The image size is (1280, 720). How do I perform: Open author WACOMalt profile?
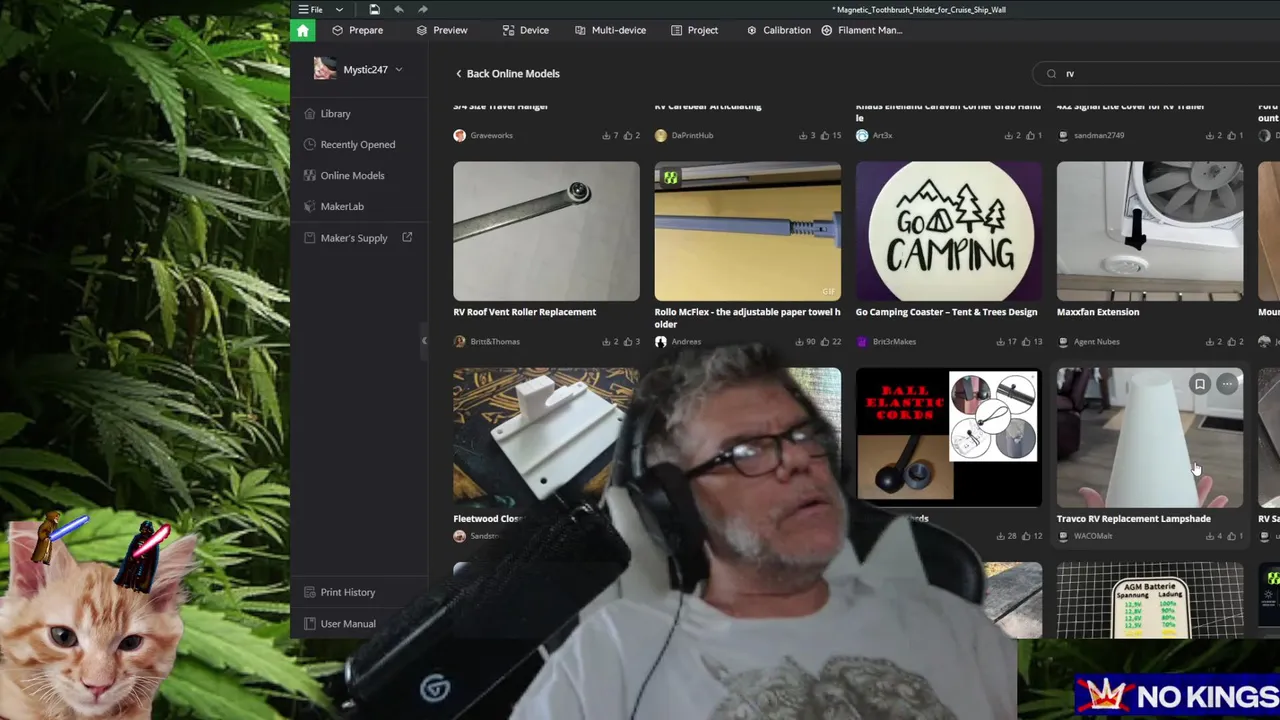pos(1085,536)
